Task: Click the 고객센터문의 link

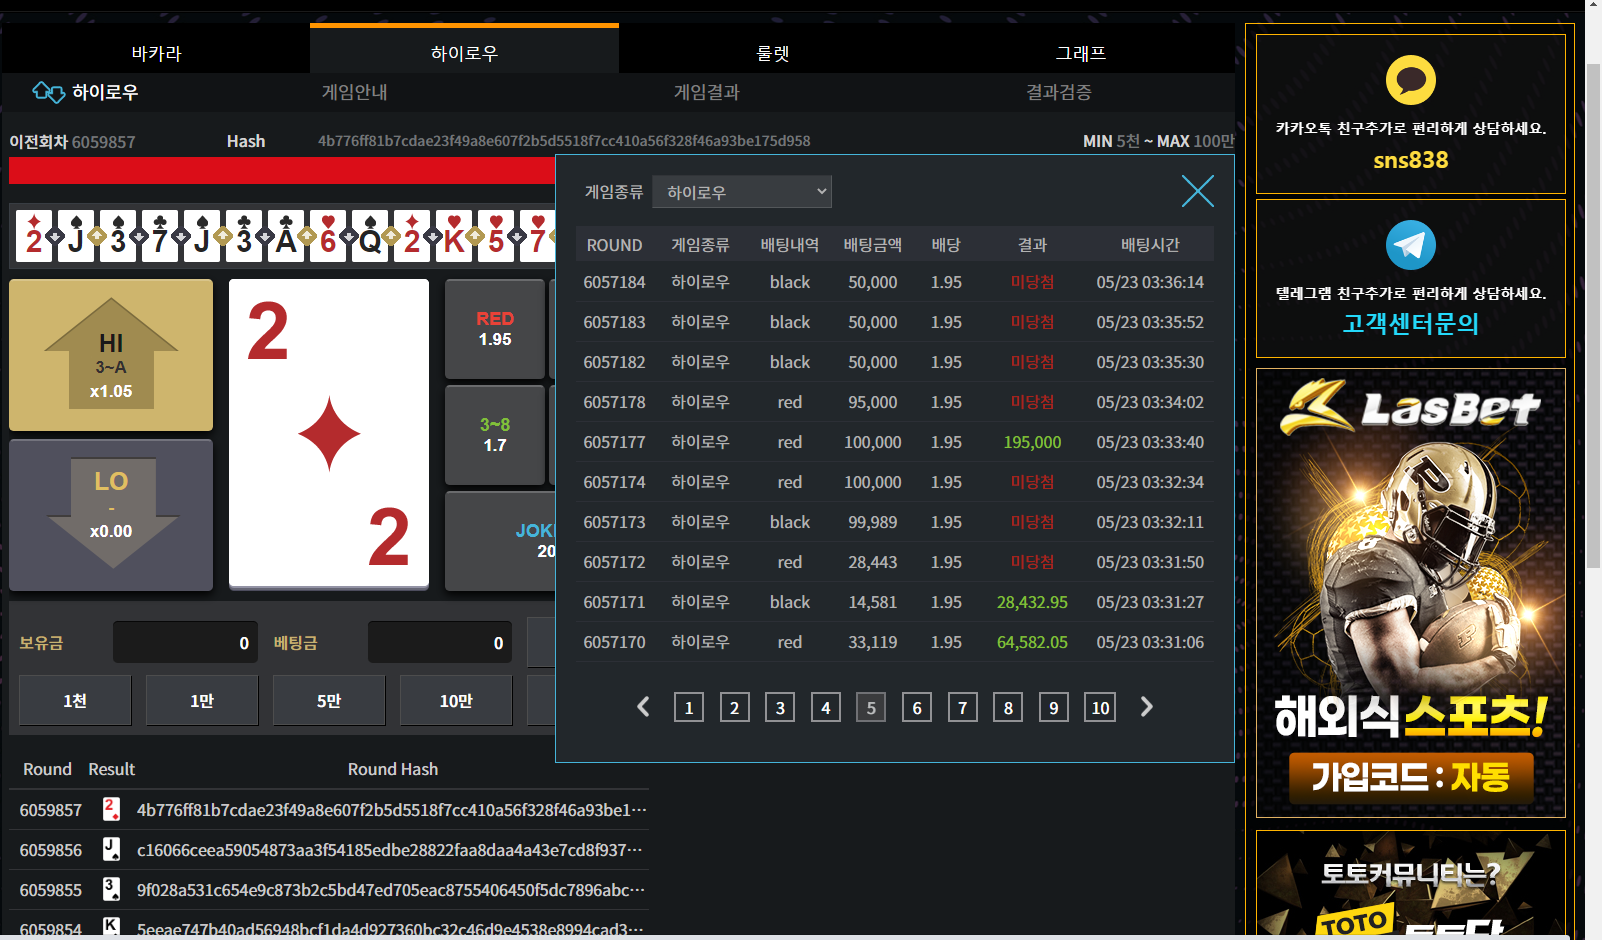Action: [1410, 324]
